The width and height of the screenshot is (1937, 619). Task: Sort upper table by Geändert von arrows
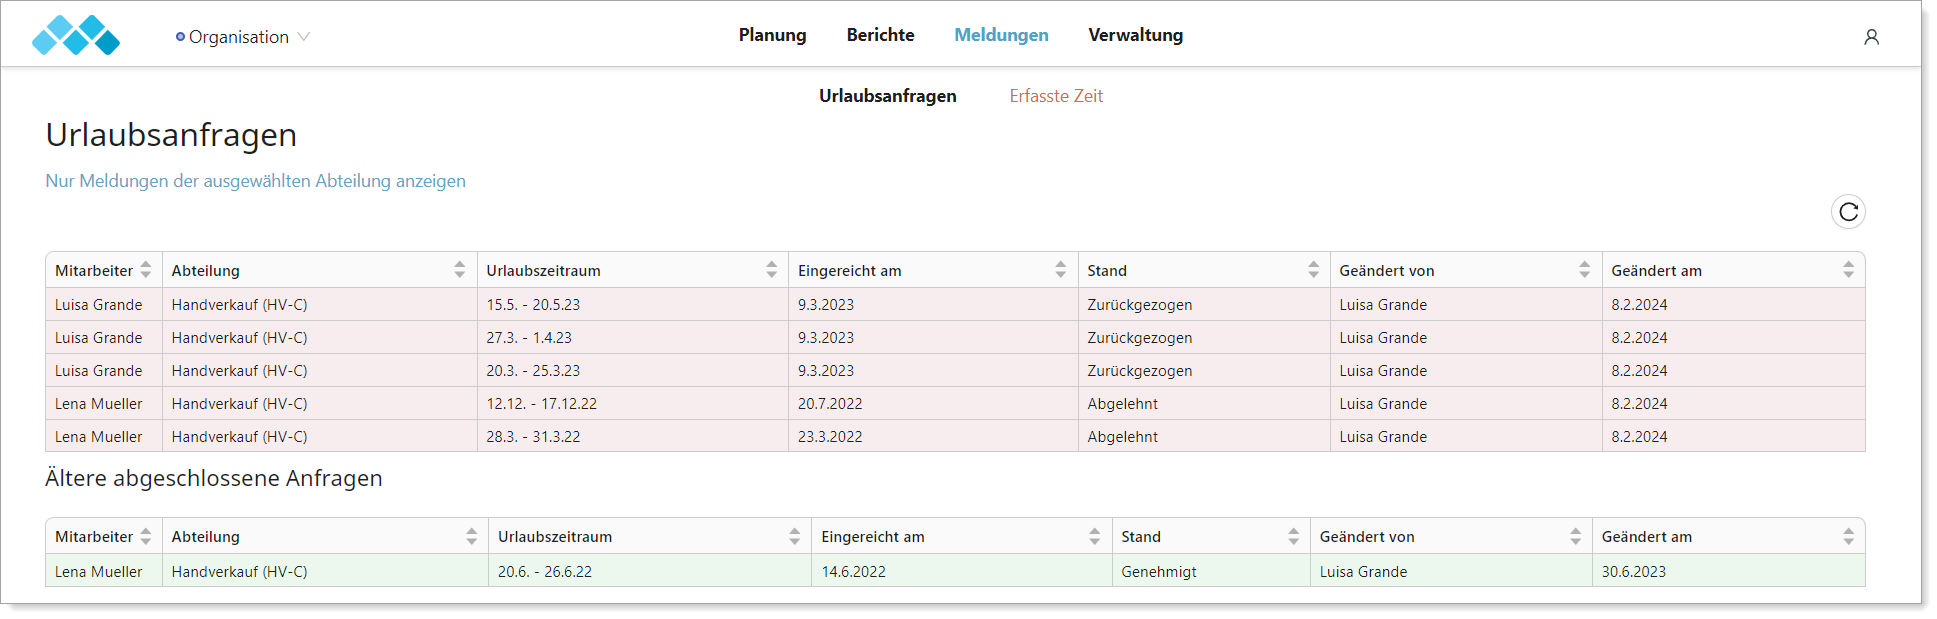pos(1584,270)
